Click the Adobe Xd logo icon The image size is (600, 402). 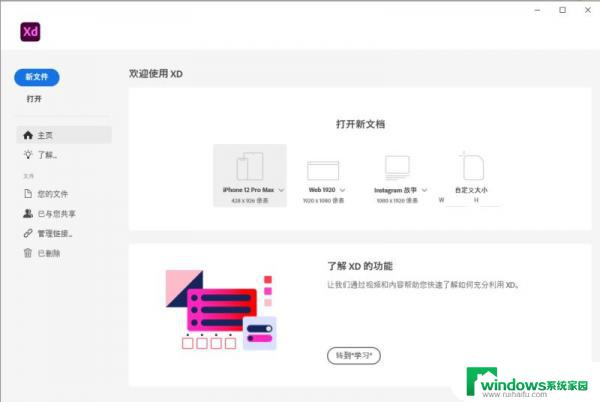pyautogui.click(x=30, y=32)
